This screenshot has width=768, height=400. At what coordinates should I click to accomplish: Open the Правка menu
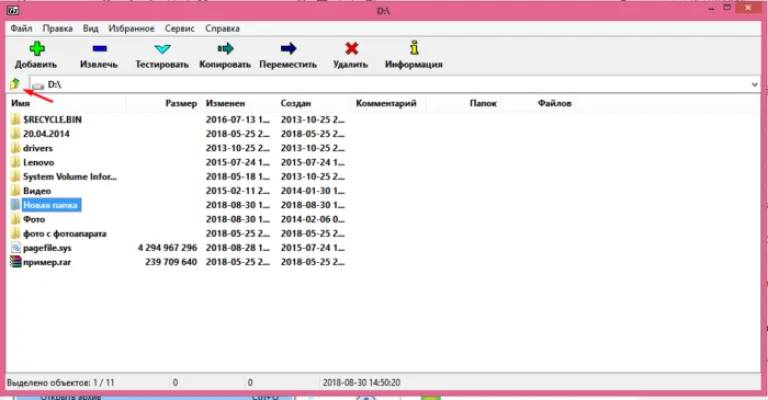coord(57,28)
